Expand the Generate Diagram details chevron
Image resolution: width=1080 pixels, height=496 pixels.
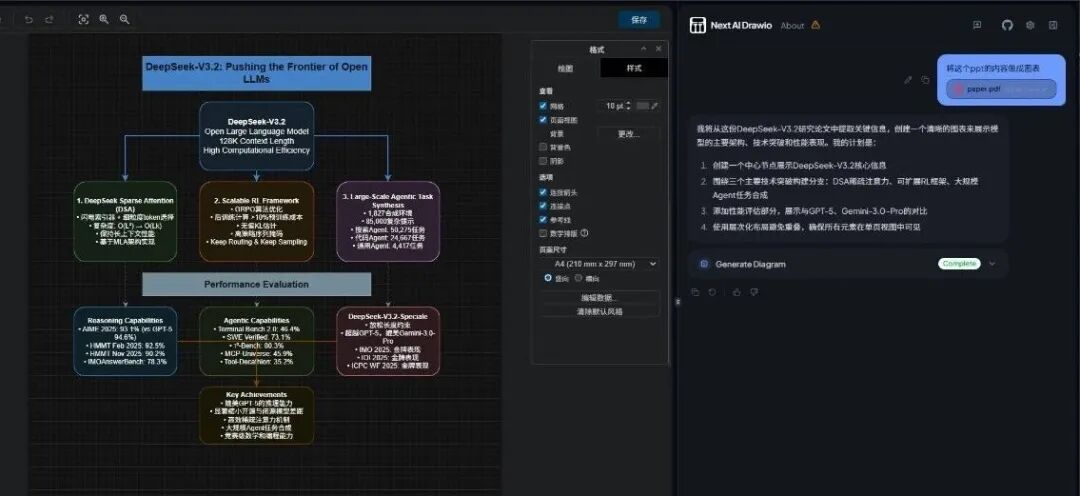tap(992, 264)
